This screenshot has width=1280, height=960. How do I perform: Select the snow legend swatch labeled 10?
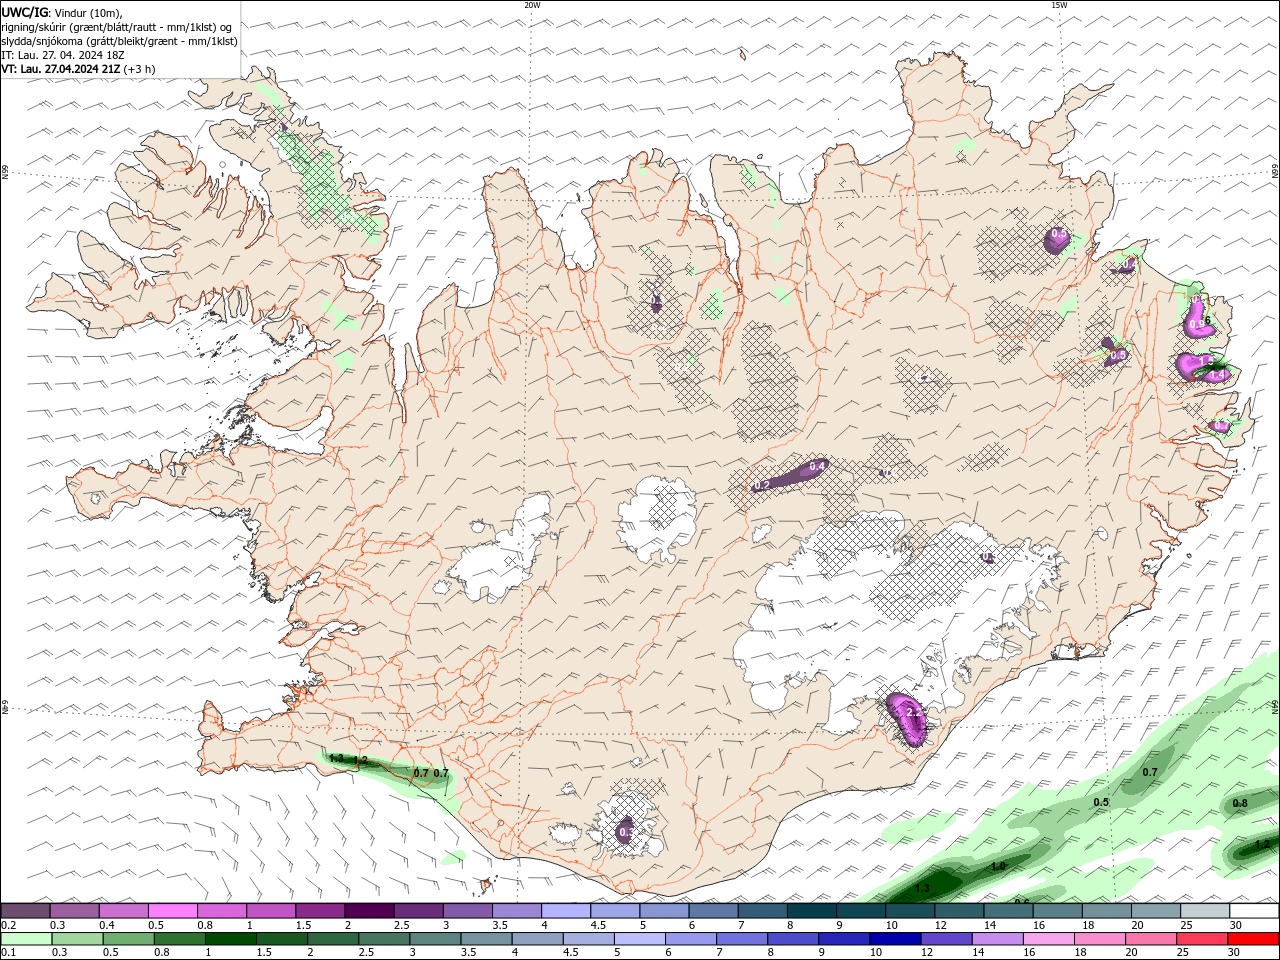pos(909,911)
